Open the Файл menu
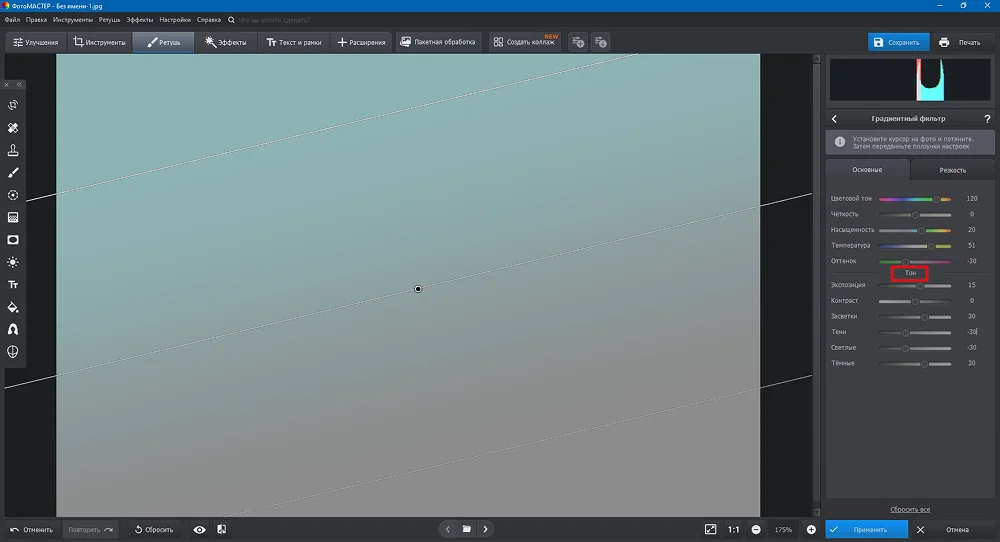Image resolution: width=1000 pixels, height=542 pixels. coord(12,20)
